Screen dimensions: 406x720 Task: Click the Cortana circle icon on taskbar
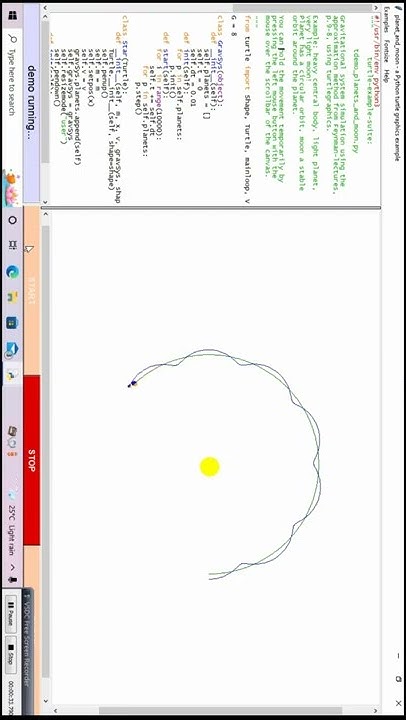pos(12,220)
